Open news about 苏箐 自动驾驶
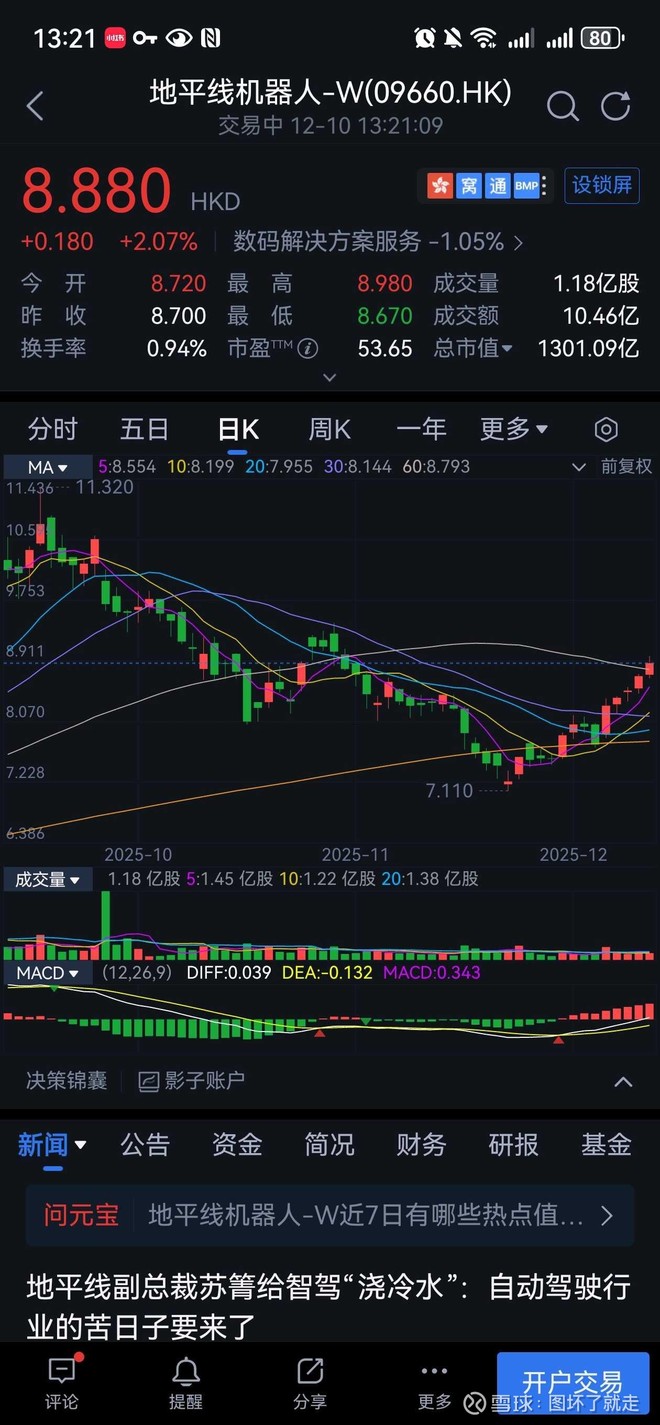This screenshot has height=1425, width=660. (328, 1307)
